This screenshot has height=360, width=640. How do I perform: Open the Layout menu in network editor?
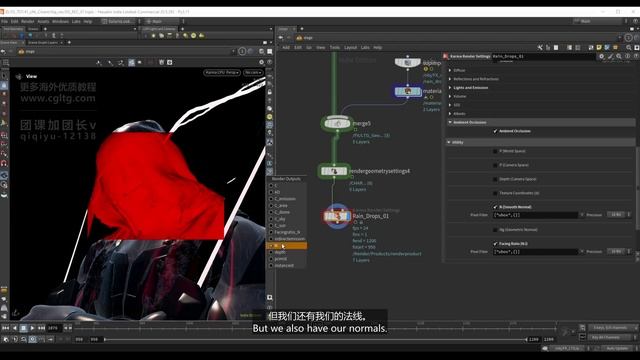click(350, 48)
